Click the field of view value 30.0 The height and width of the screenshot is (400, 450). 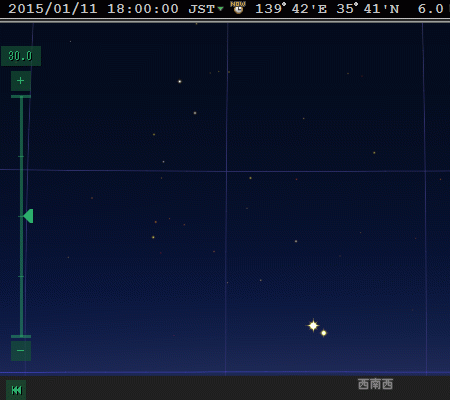click(21, 56)
